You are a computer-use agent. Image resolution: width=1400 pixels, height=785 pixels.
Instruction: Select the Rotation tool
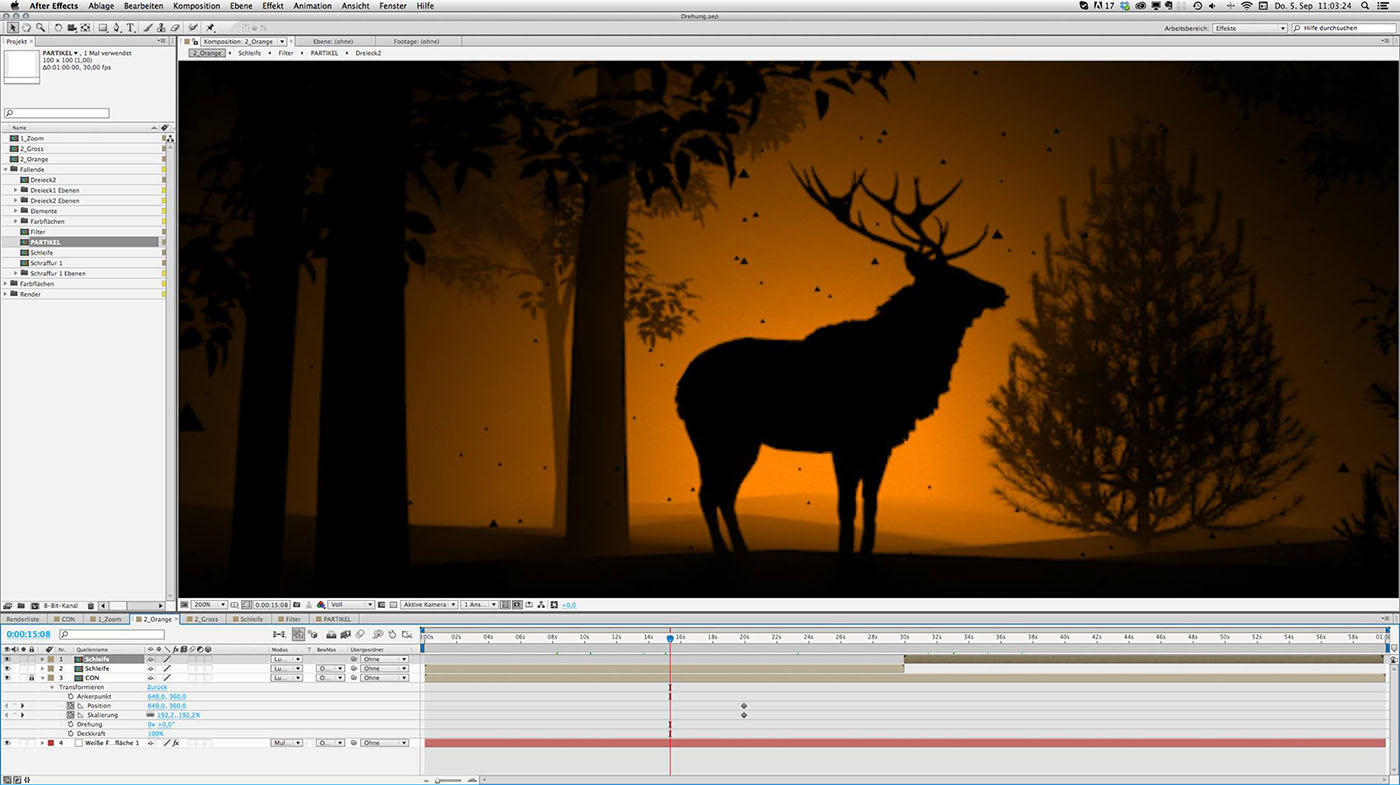tap(58, 28)
